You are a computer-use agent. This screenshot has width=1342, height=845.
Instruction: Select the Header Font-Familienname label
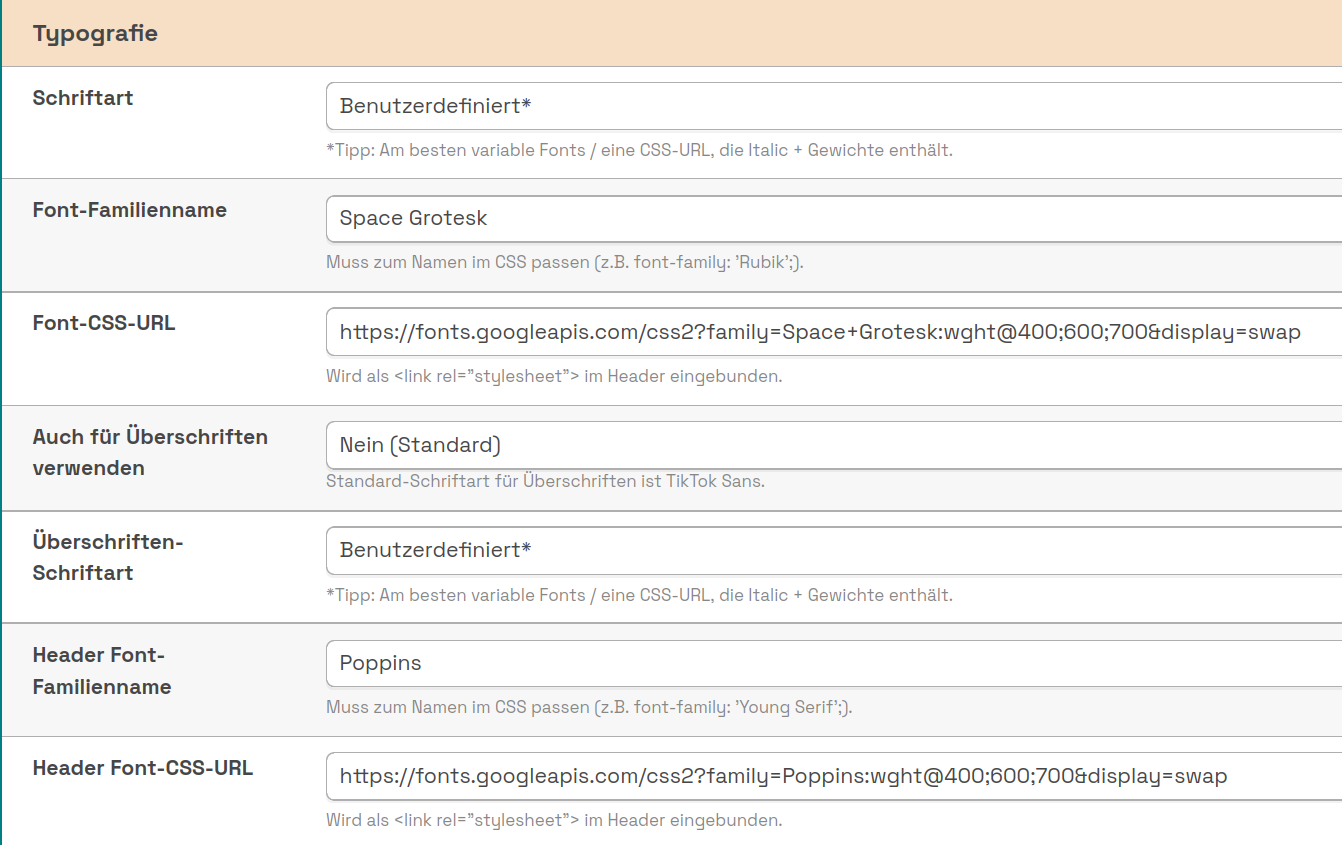(102, 671)
